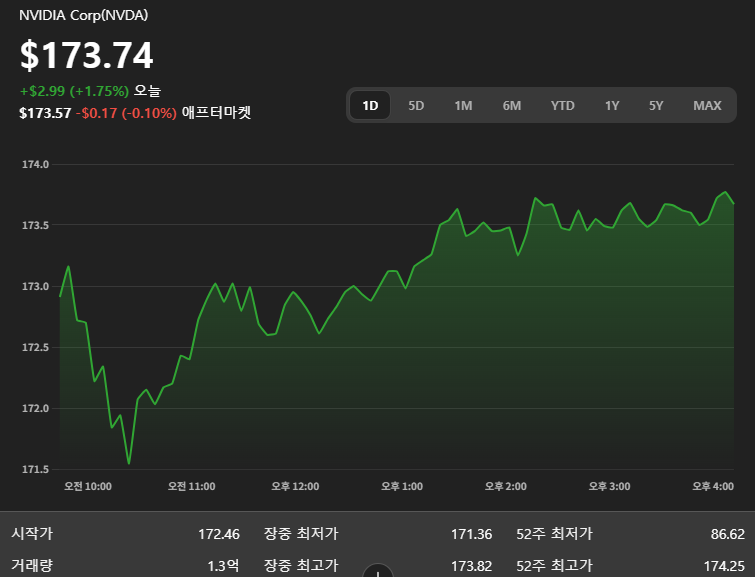The width and height of the screenshot is (755, 577).
Task: Click the 173.82 intraday high value
Action: 471,566
